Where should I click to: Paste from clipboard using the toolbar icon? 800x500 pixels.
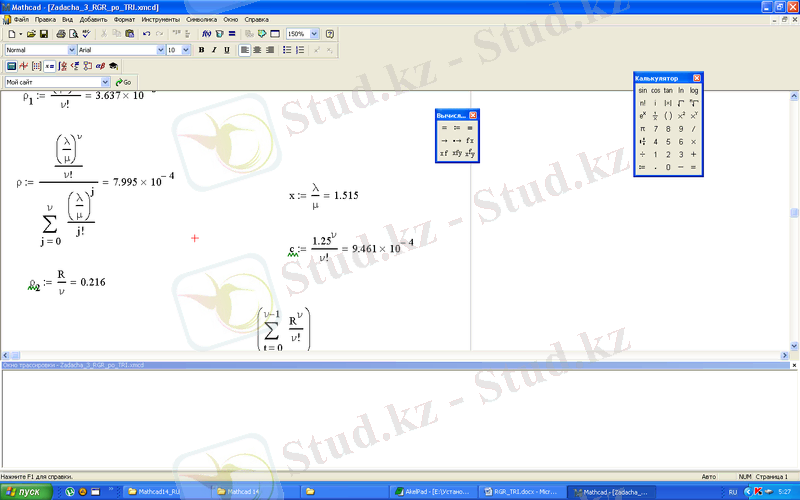click(x=130, y=34)
